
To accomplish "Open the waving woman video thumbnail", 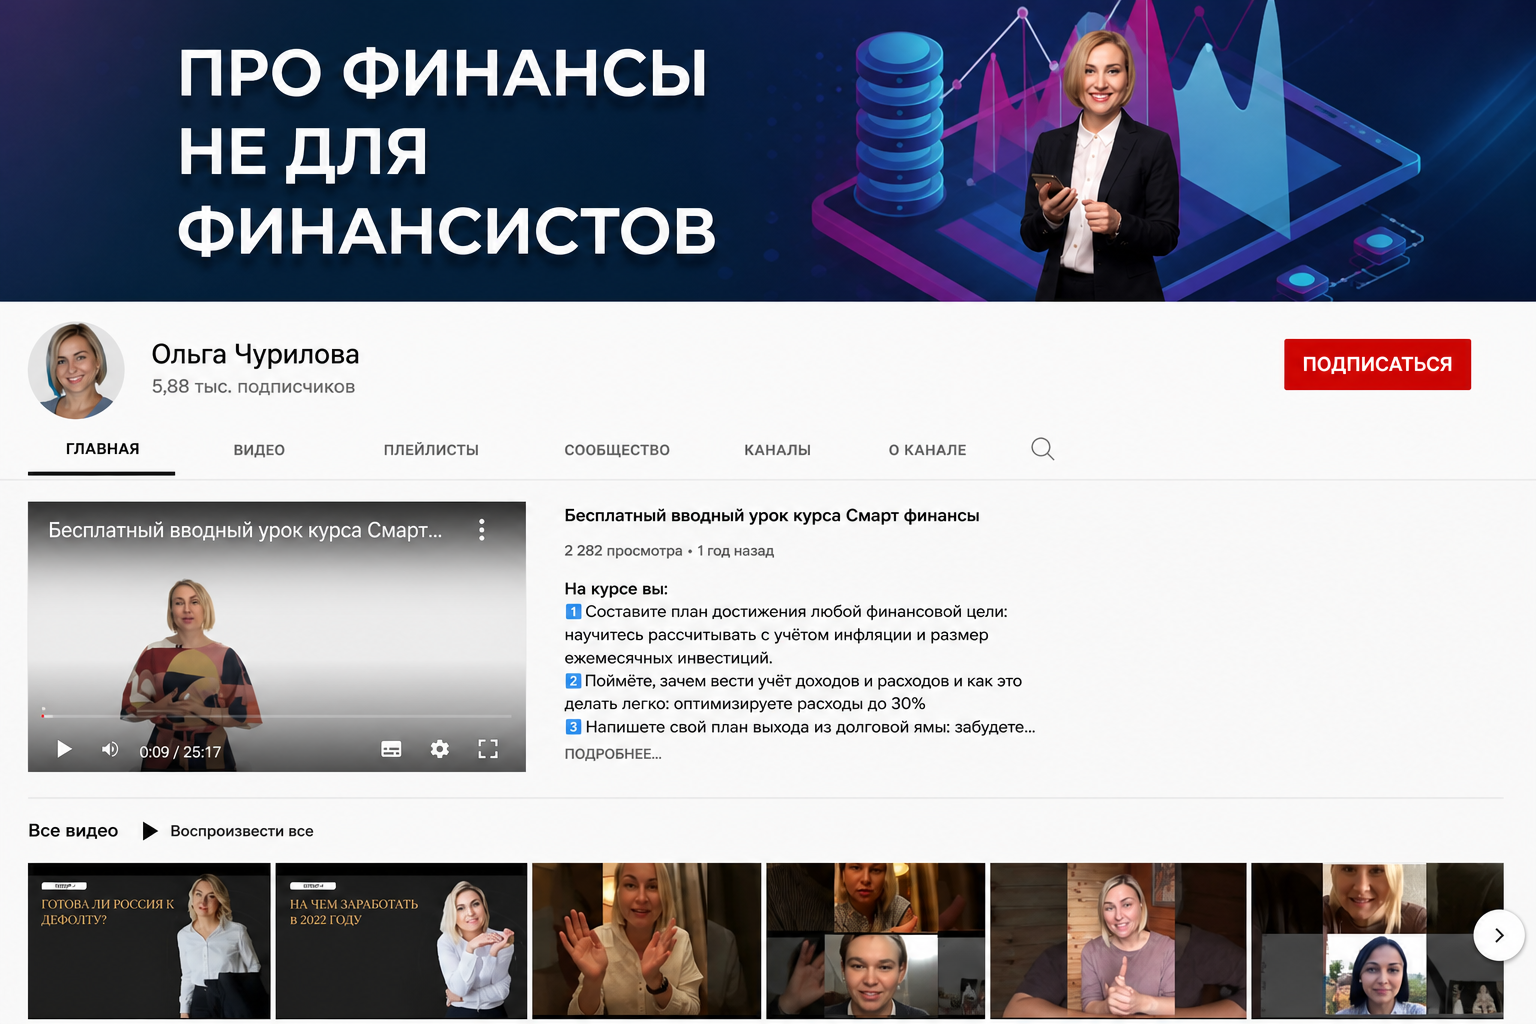I will coord(646,940).
